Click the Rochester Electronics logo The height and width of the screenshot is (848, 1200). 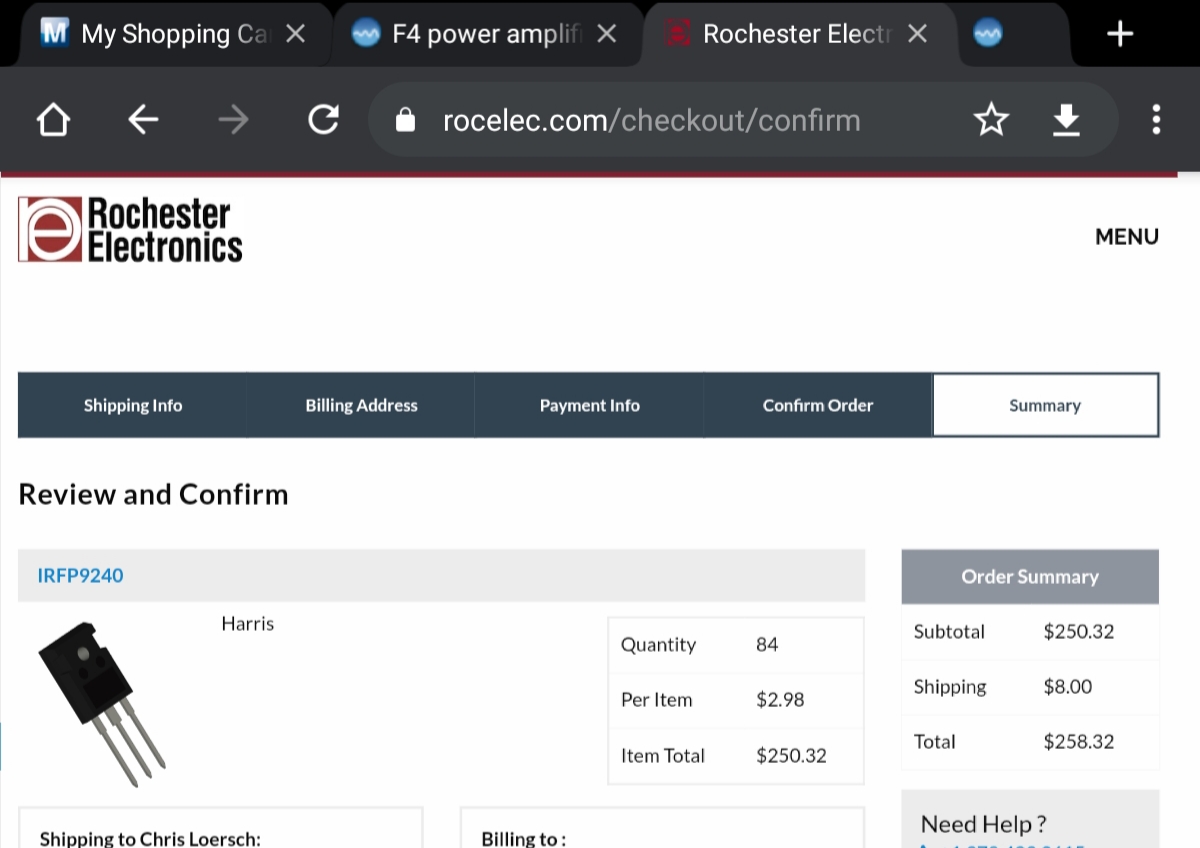point(130,229)
